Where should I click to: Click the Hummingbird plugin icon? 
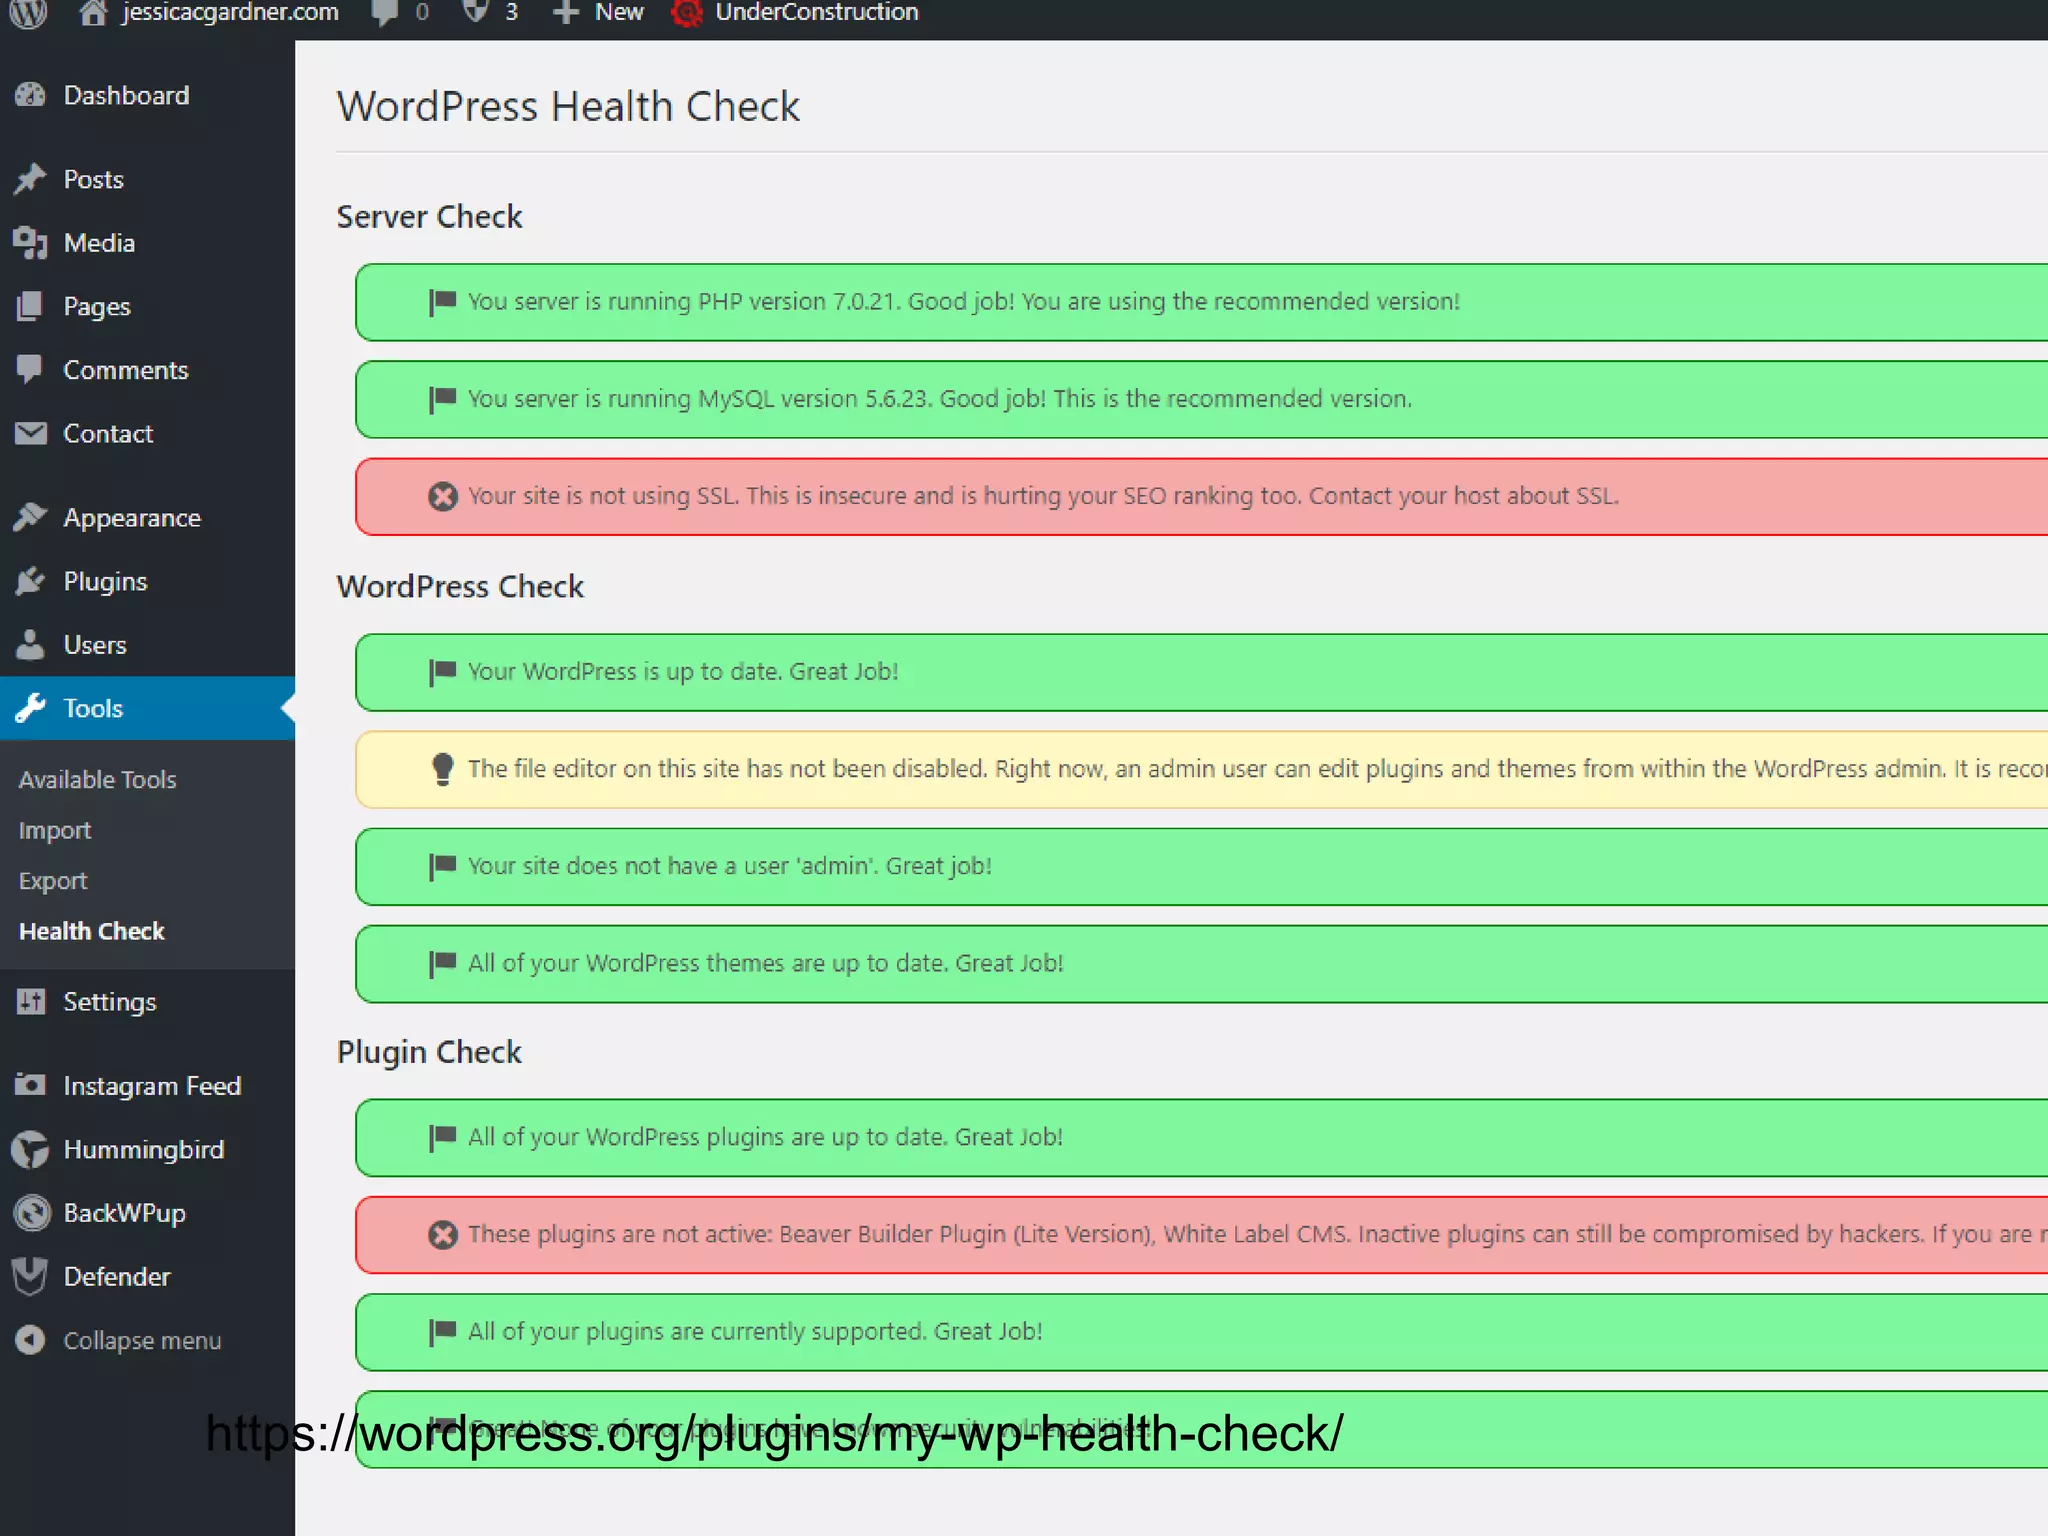pos(31,1149)
